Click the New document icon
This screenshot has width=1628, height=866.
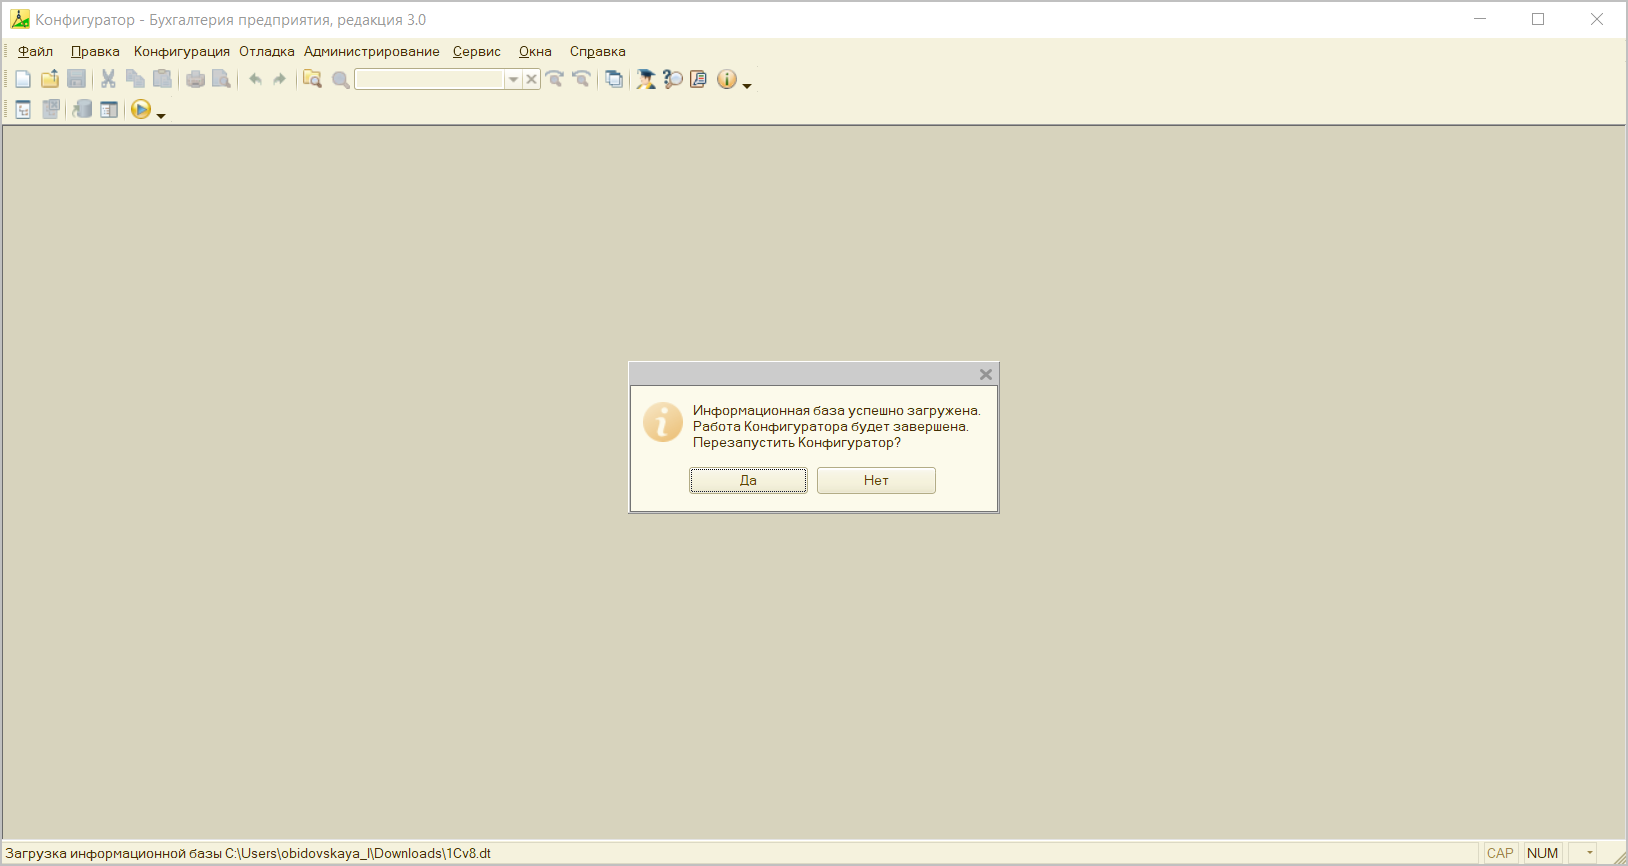click(x=23, y=79)
